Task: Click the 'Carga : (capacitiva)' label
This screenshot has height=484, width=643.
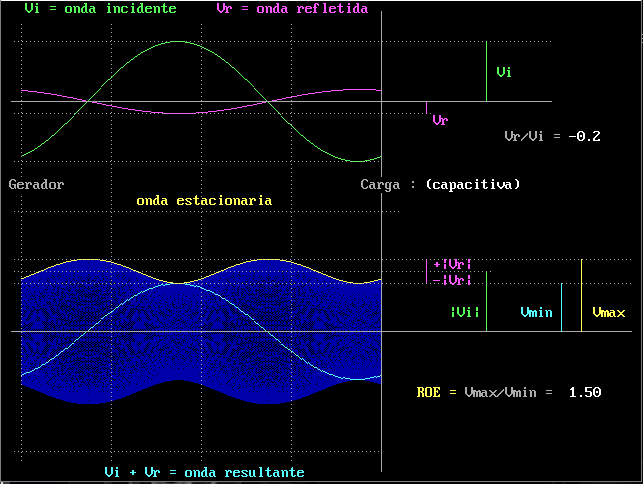Action: click(x=440, y=185)
